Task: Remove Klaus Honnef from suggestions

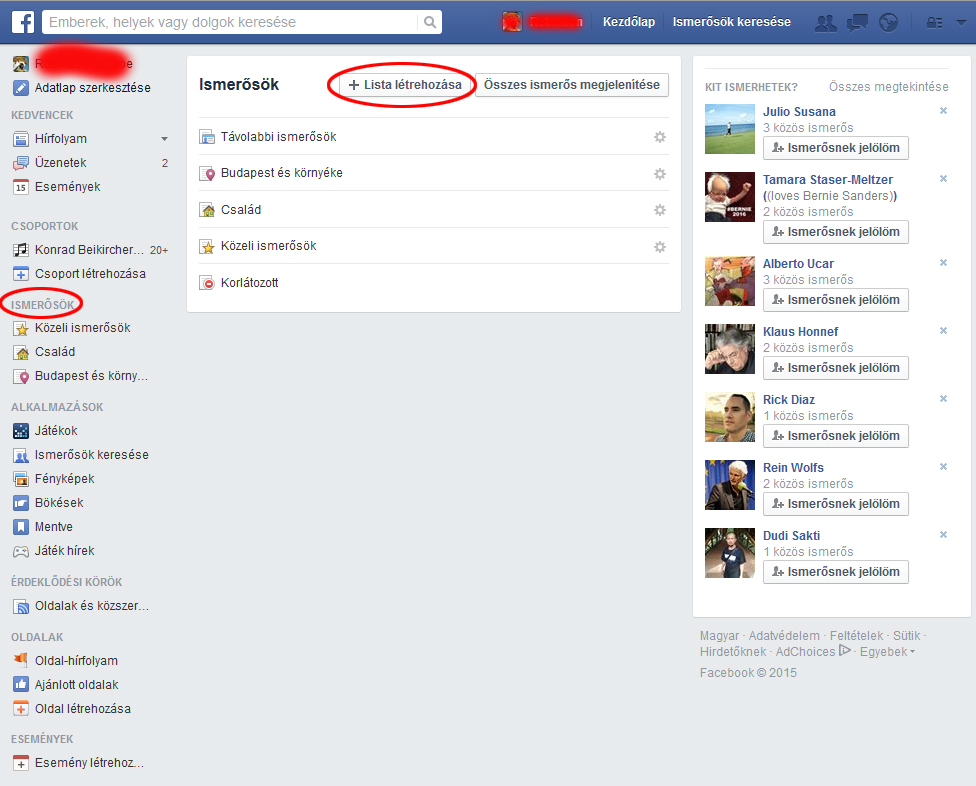Action: pos(943,331)
